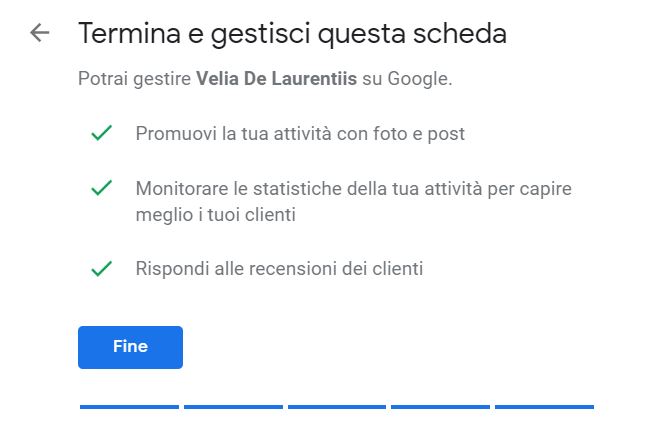The width and height of the screenshot is (646, 441).
Task: Click the word scheda in the heading
Action: 460,33
